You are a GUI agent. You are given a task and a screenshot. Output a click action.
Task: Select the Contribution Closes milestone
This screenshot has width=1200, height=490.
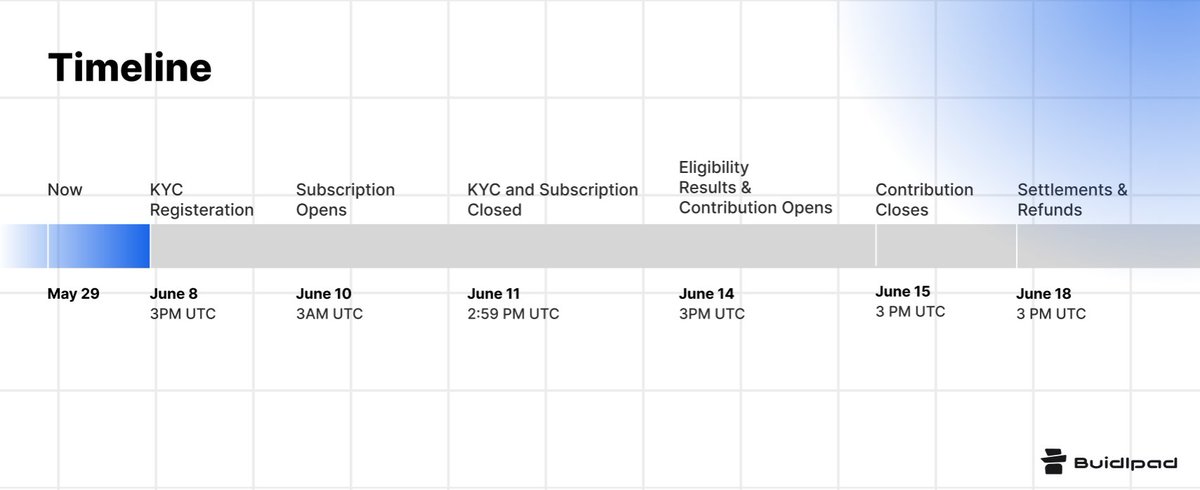coord(924,200)
